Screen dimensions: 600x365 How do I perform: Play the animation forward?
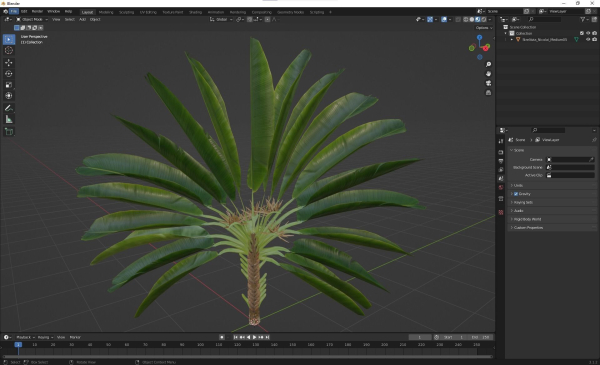(254, 337)
